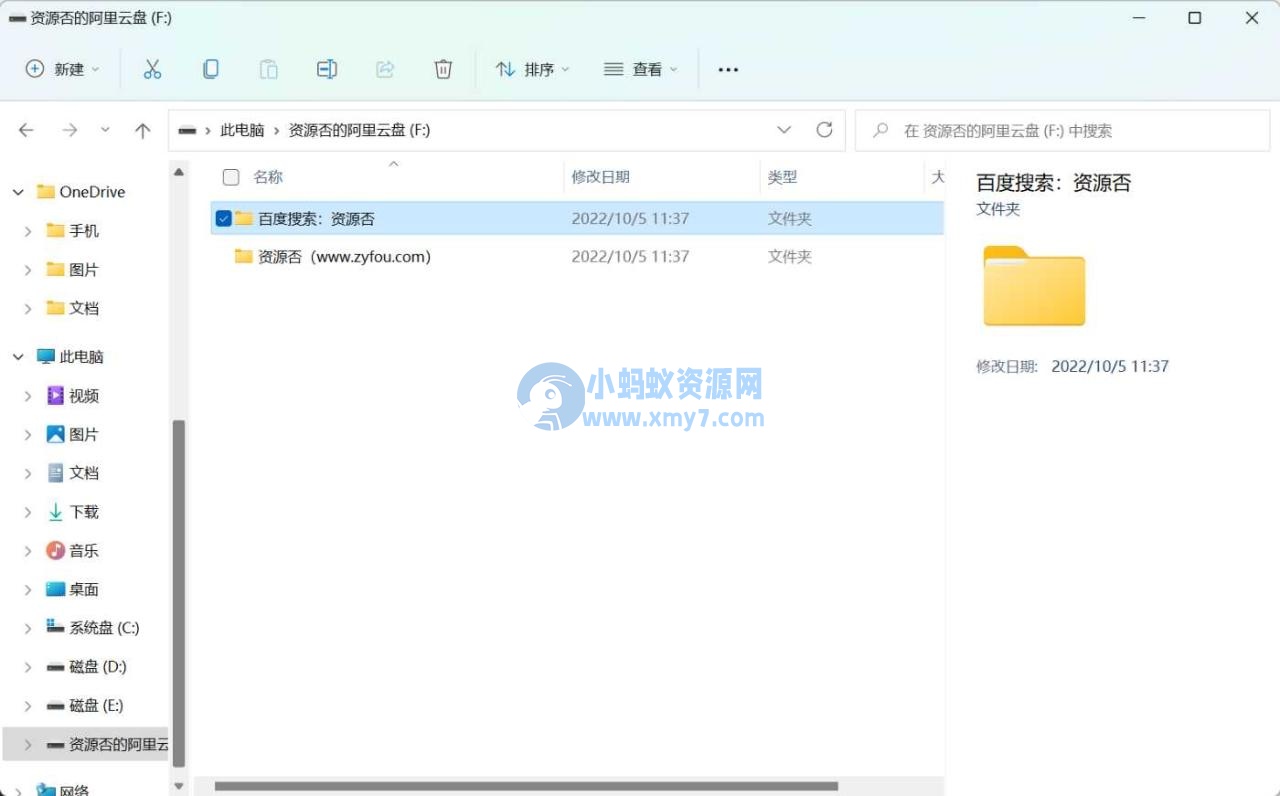Screen dimensions: 1280x796
Task: Click the Delete trash can icon
Action: pyautogui.click(x=443, y=69)
